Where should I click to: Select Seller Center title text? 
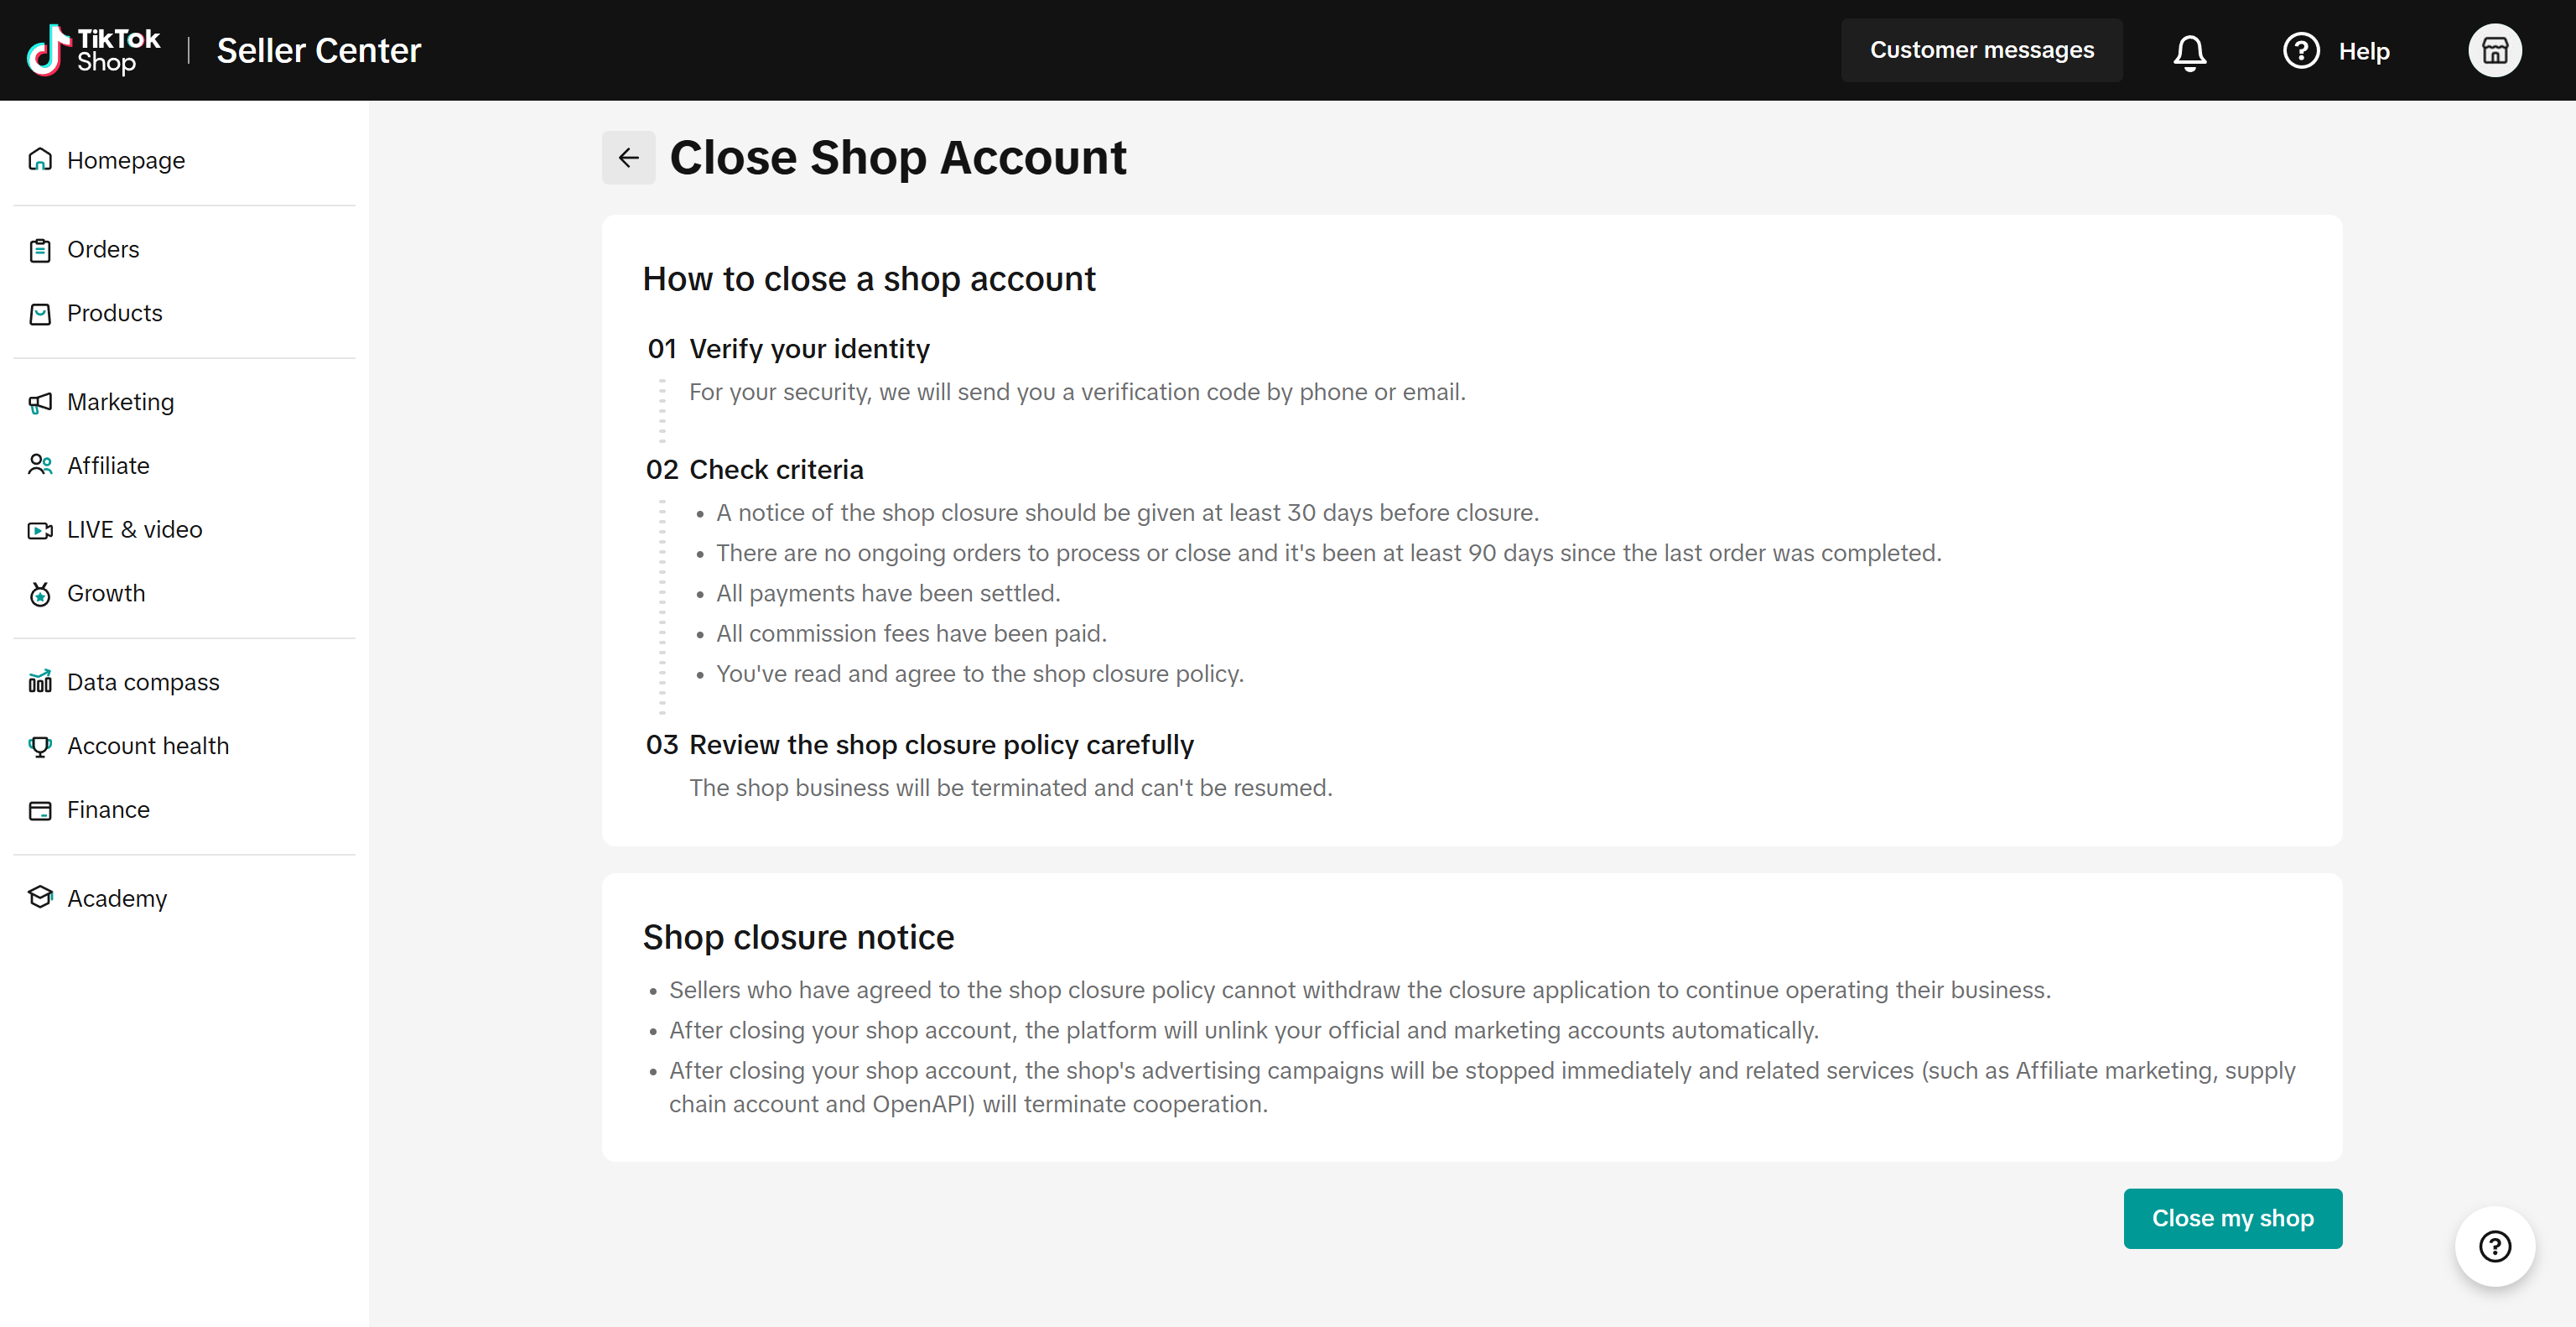[x=318, y=50]
